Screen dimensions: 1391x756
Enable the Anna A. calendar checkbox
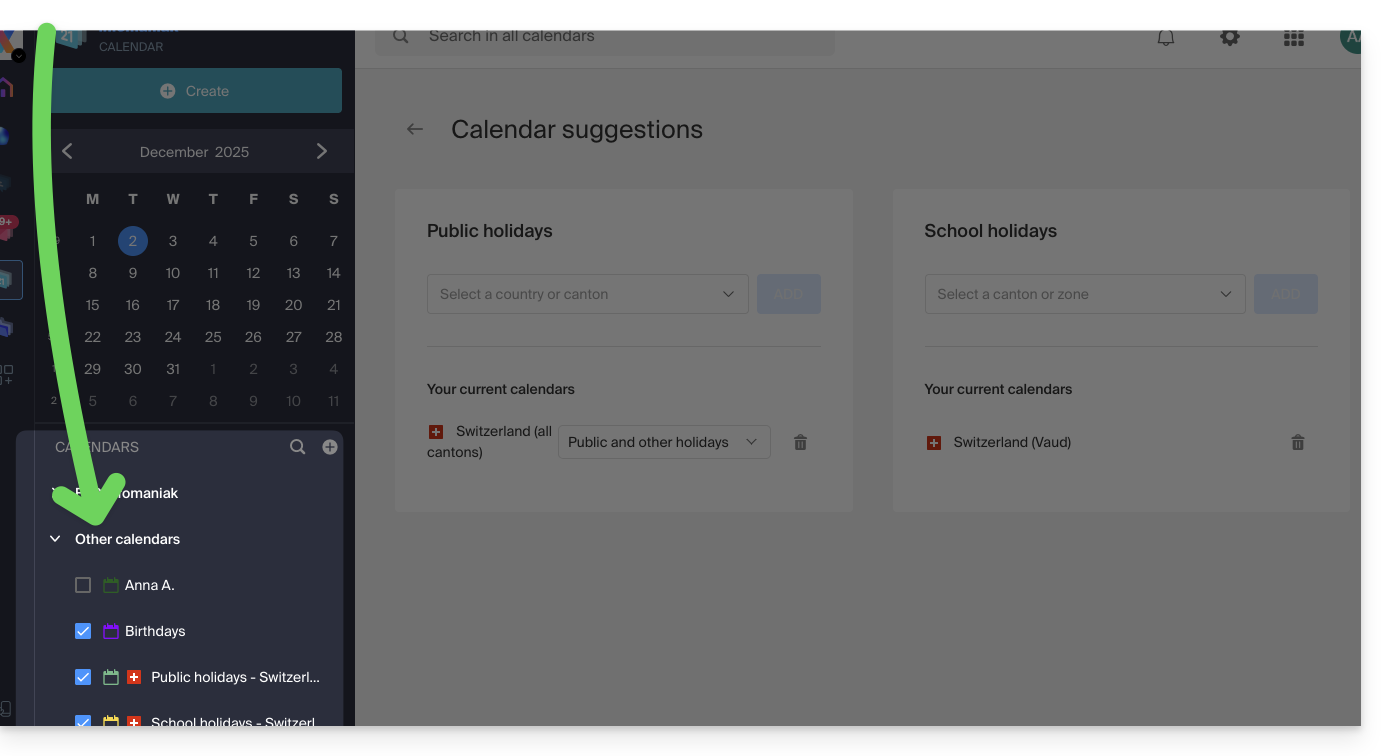click(83, 585)
